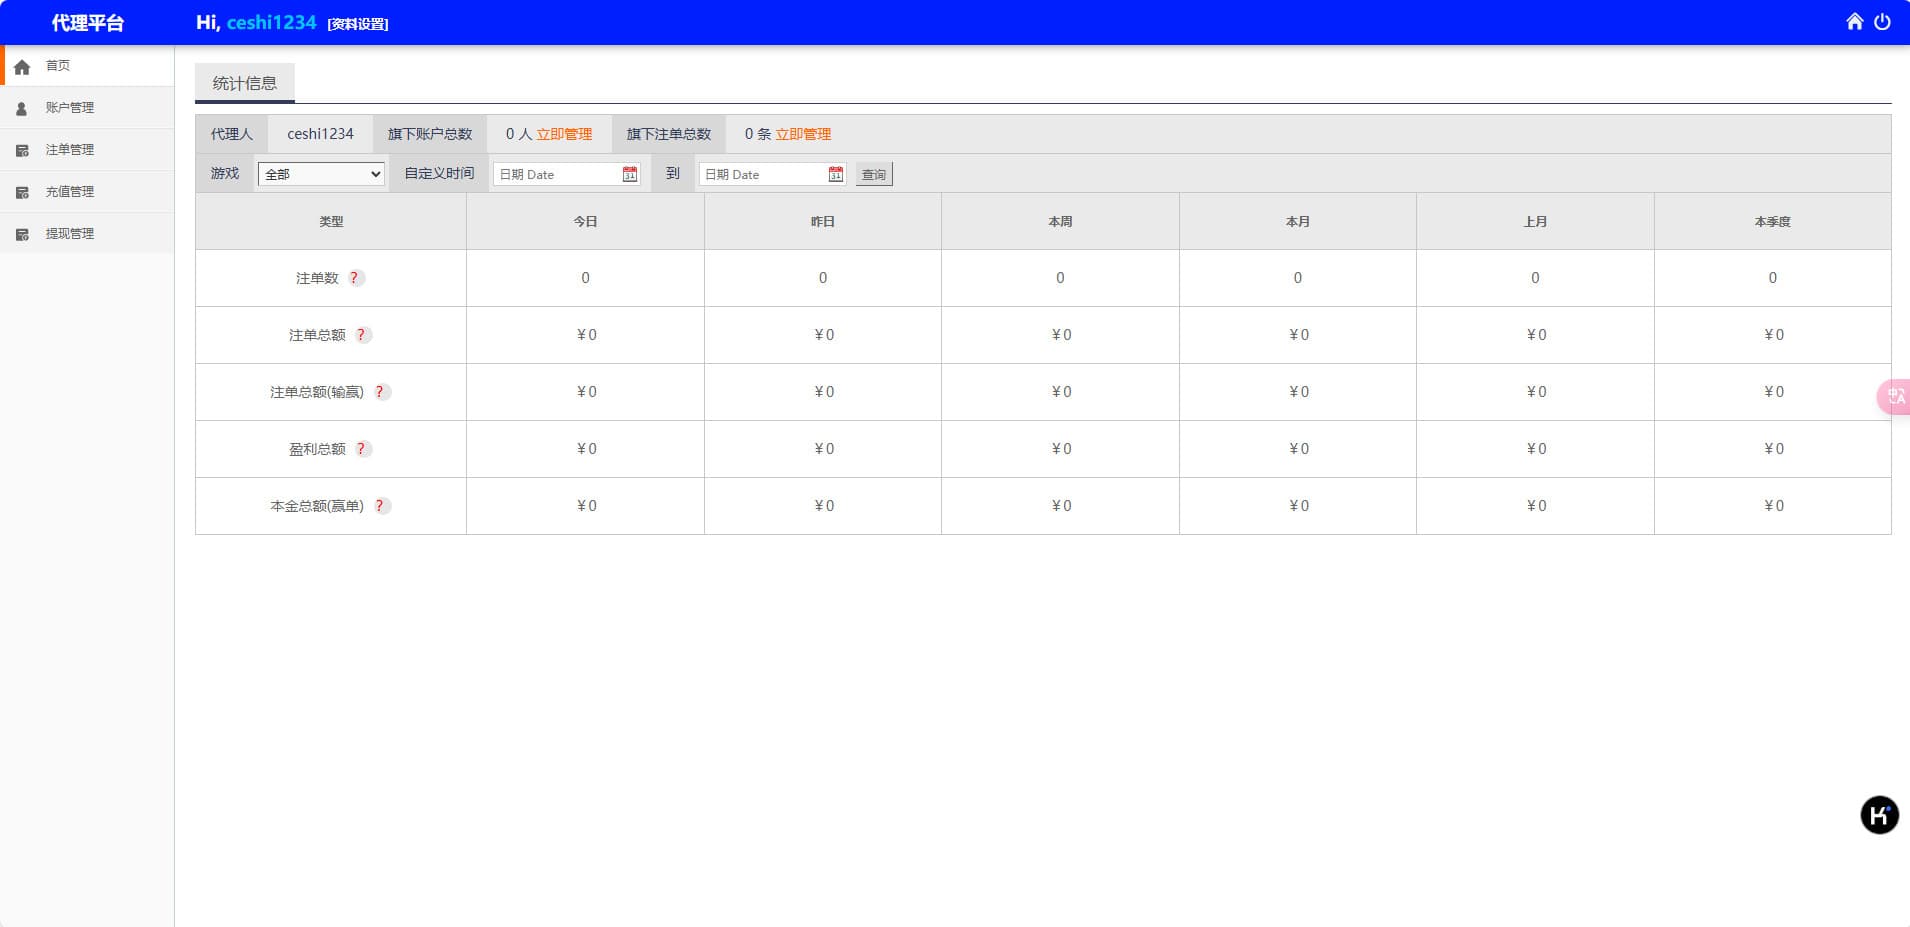1910x927 pixels.
Task: Click the pink translate floating icon
Action: pyautogui.click(x=1895, y=397)
